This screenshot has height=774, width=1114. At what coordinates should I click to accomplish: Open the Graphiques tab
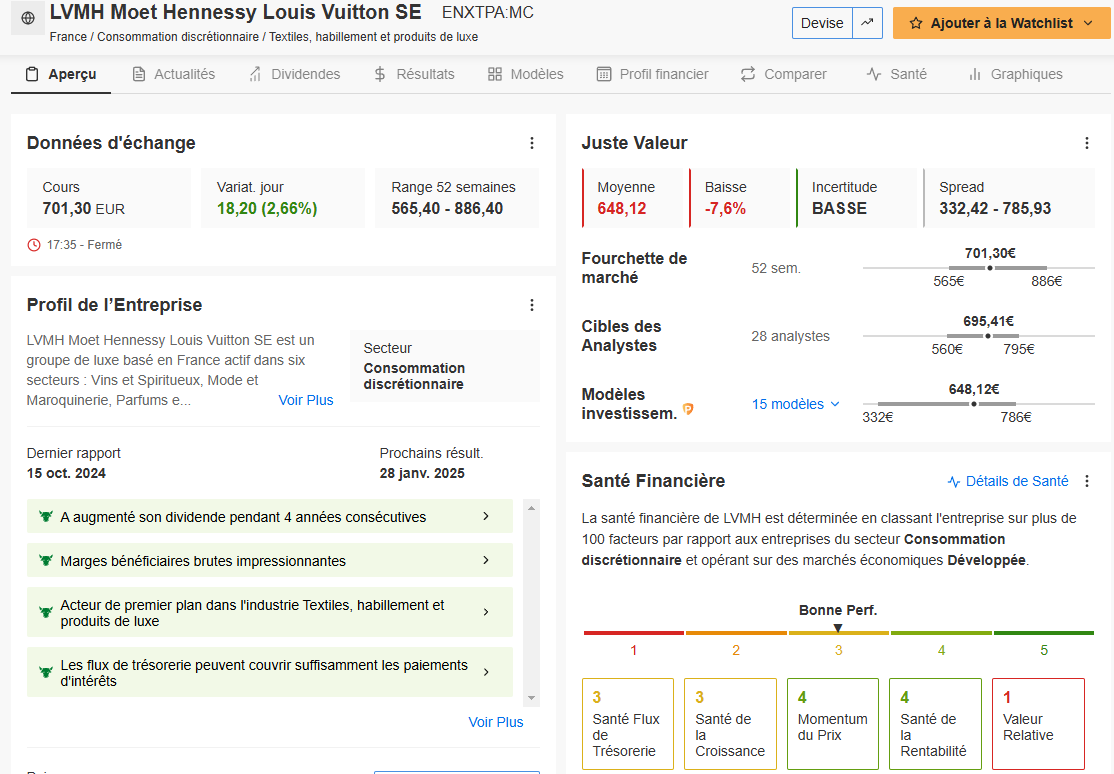point(1016,74)
